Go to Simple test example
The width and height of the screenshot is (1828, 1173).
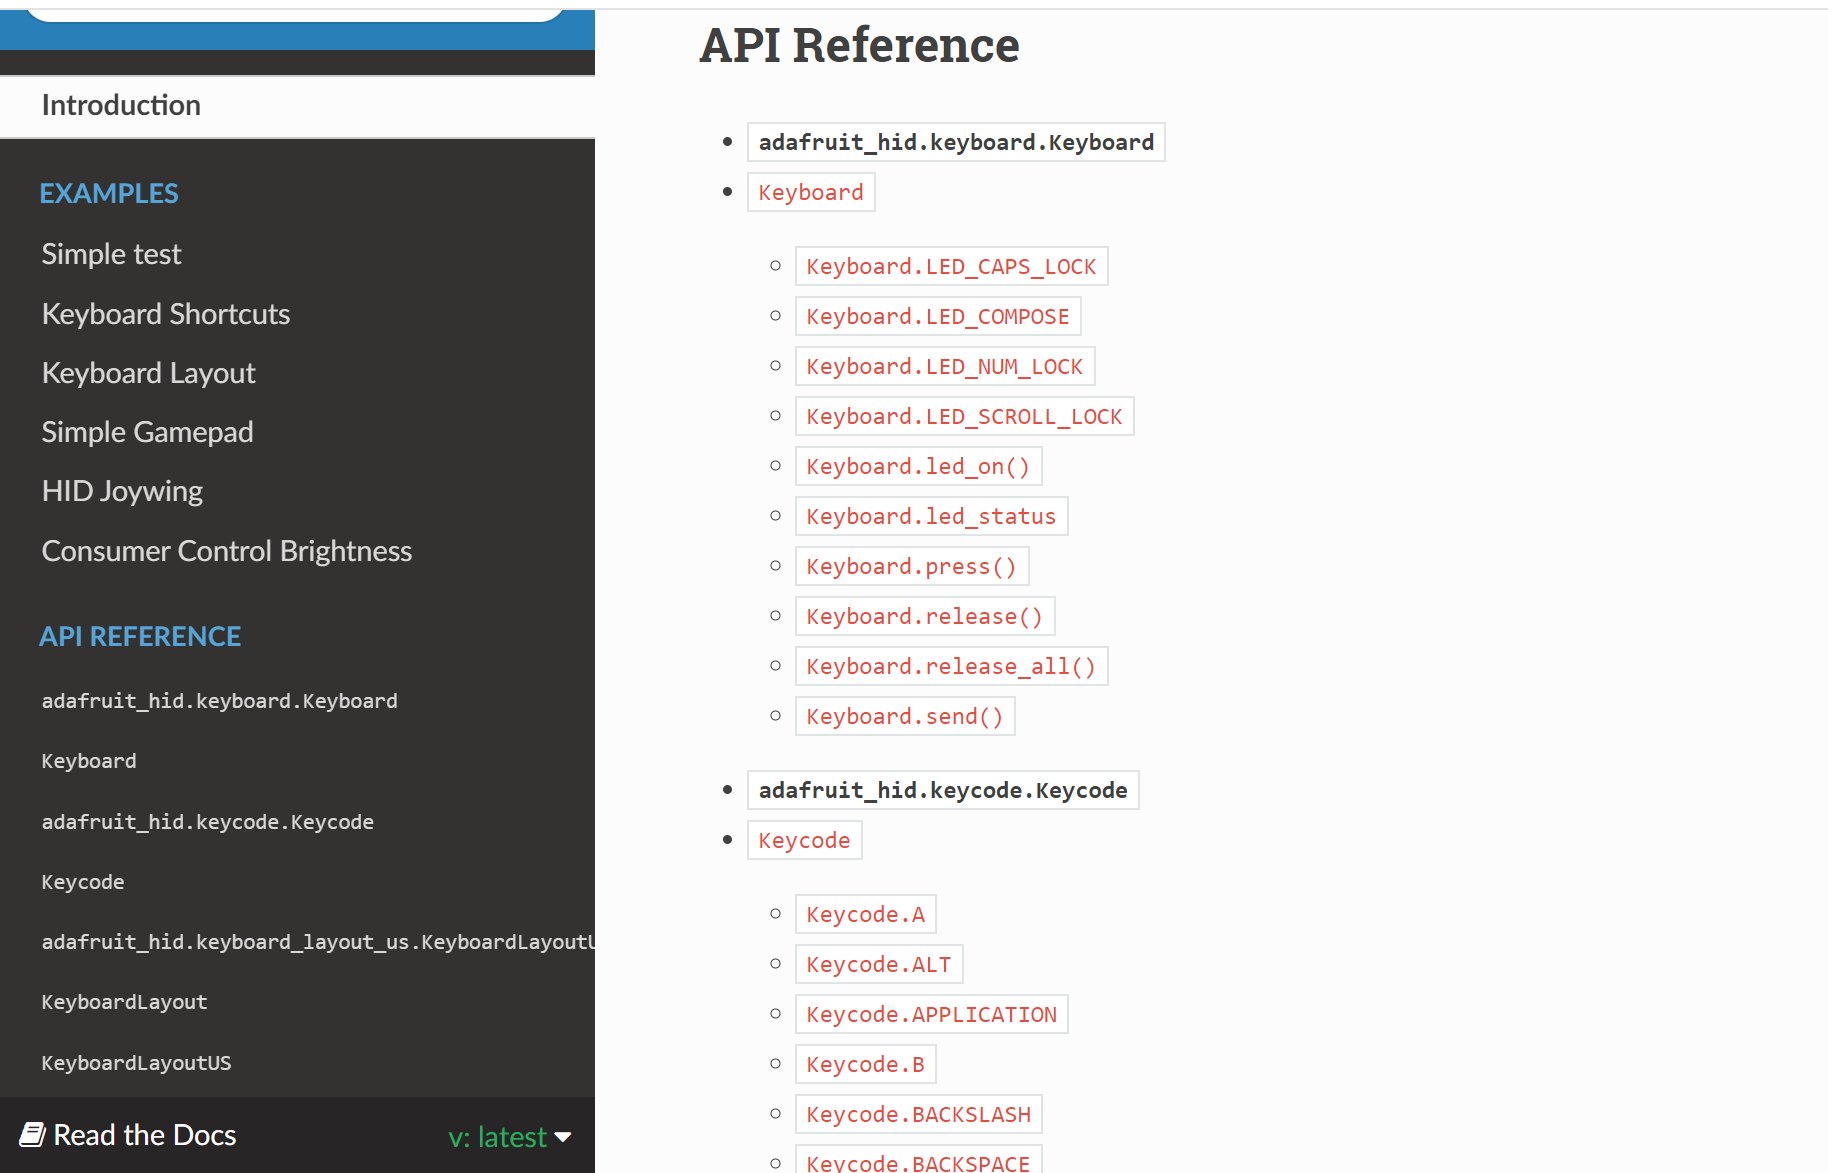pos(111,254)
